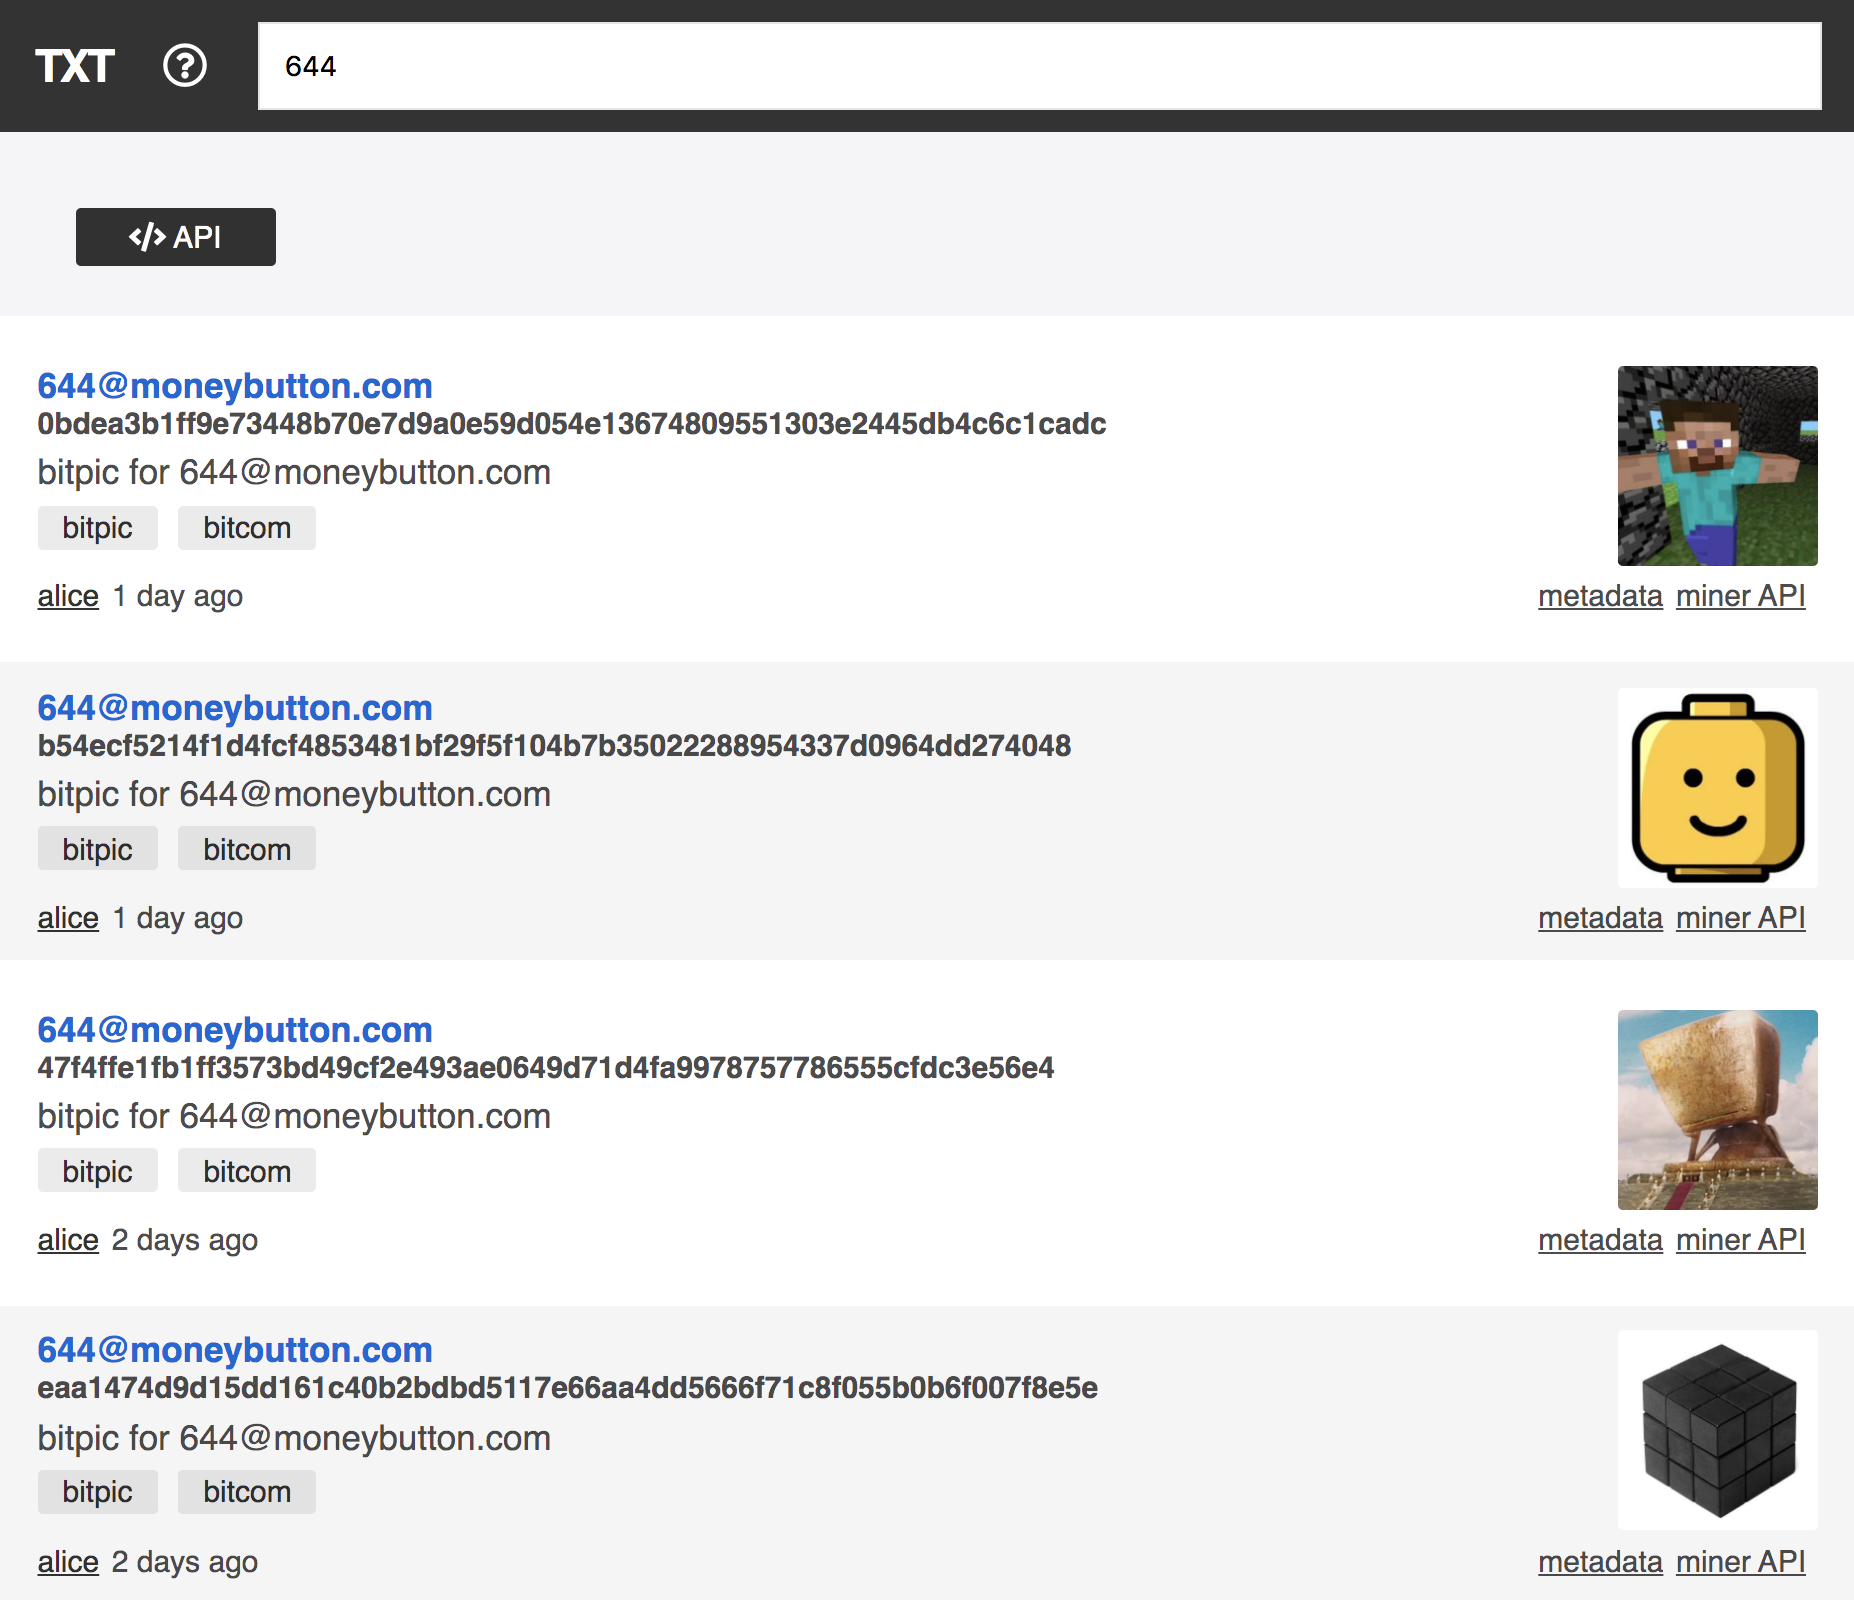Select transaction hash starting b54ecf52
1854x1600 pixels.
pos(554,746)
